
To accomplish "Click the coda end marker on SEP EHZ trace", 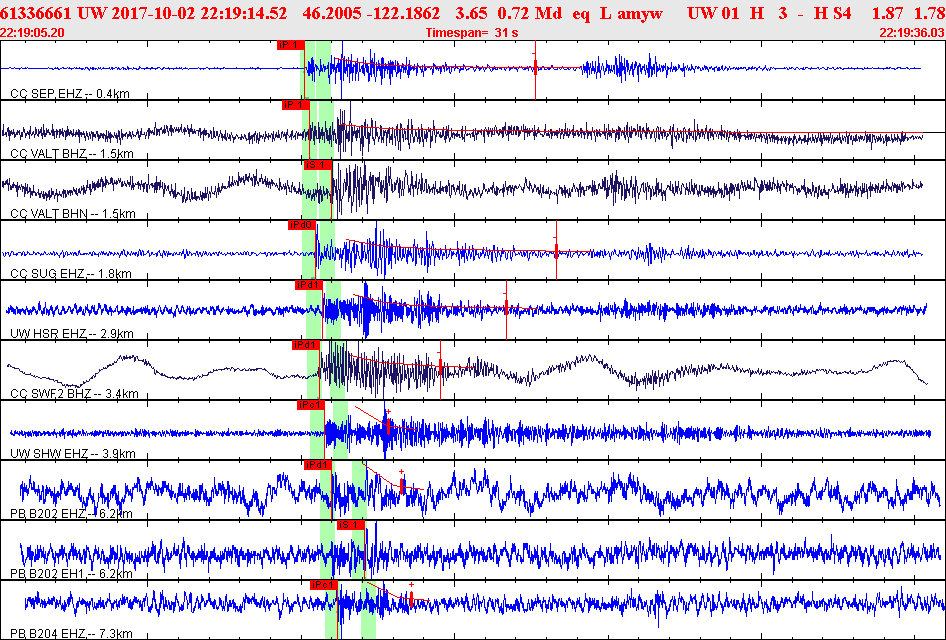I will click(535, 68).
